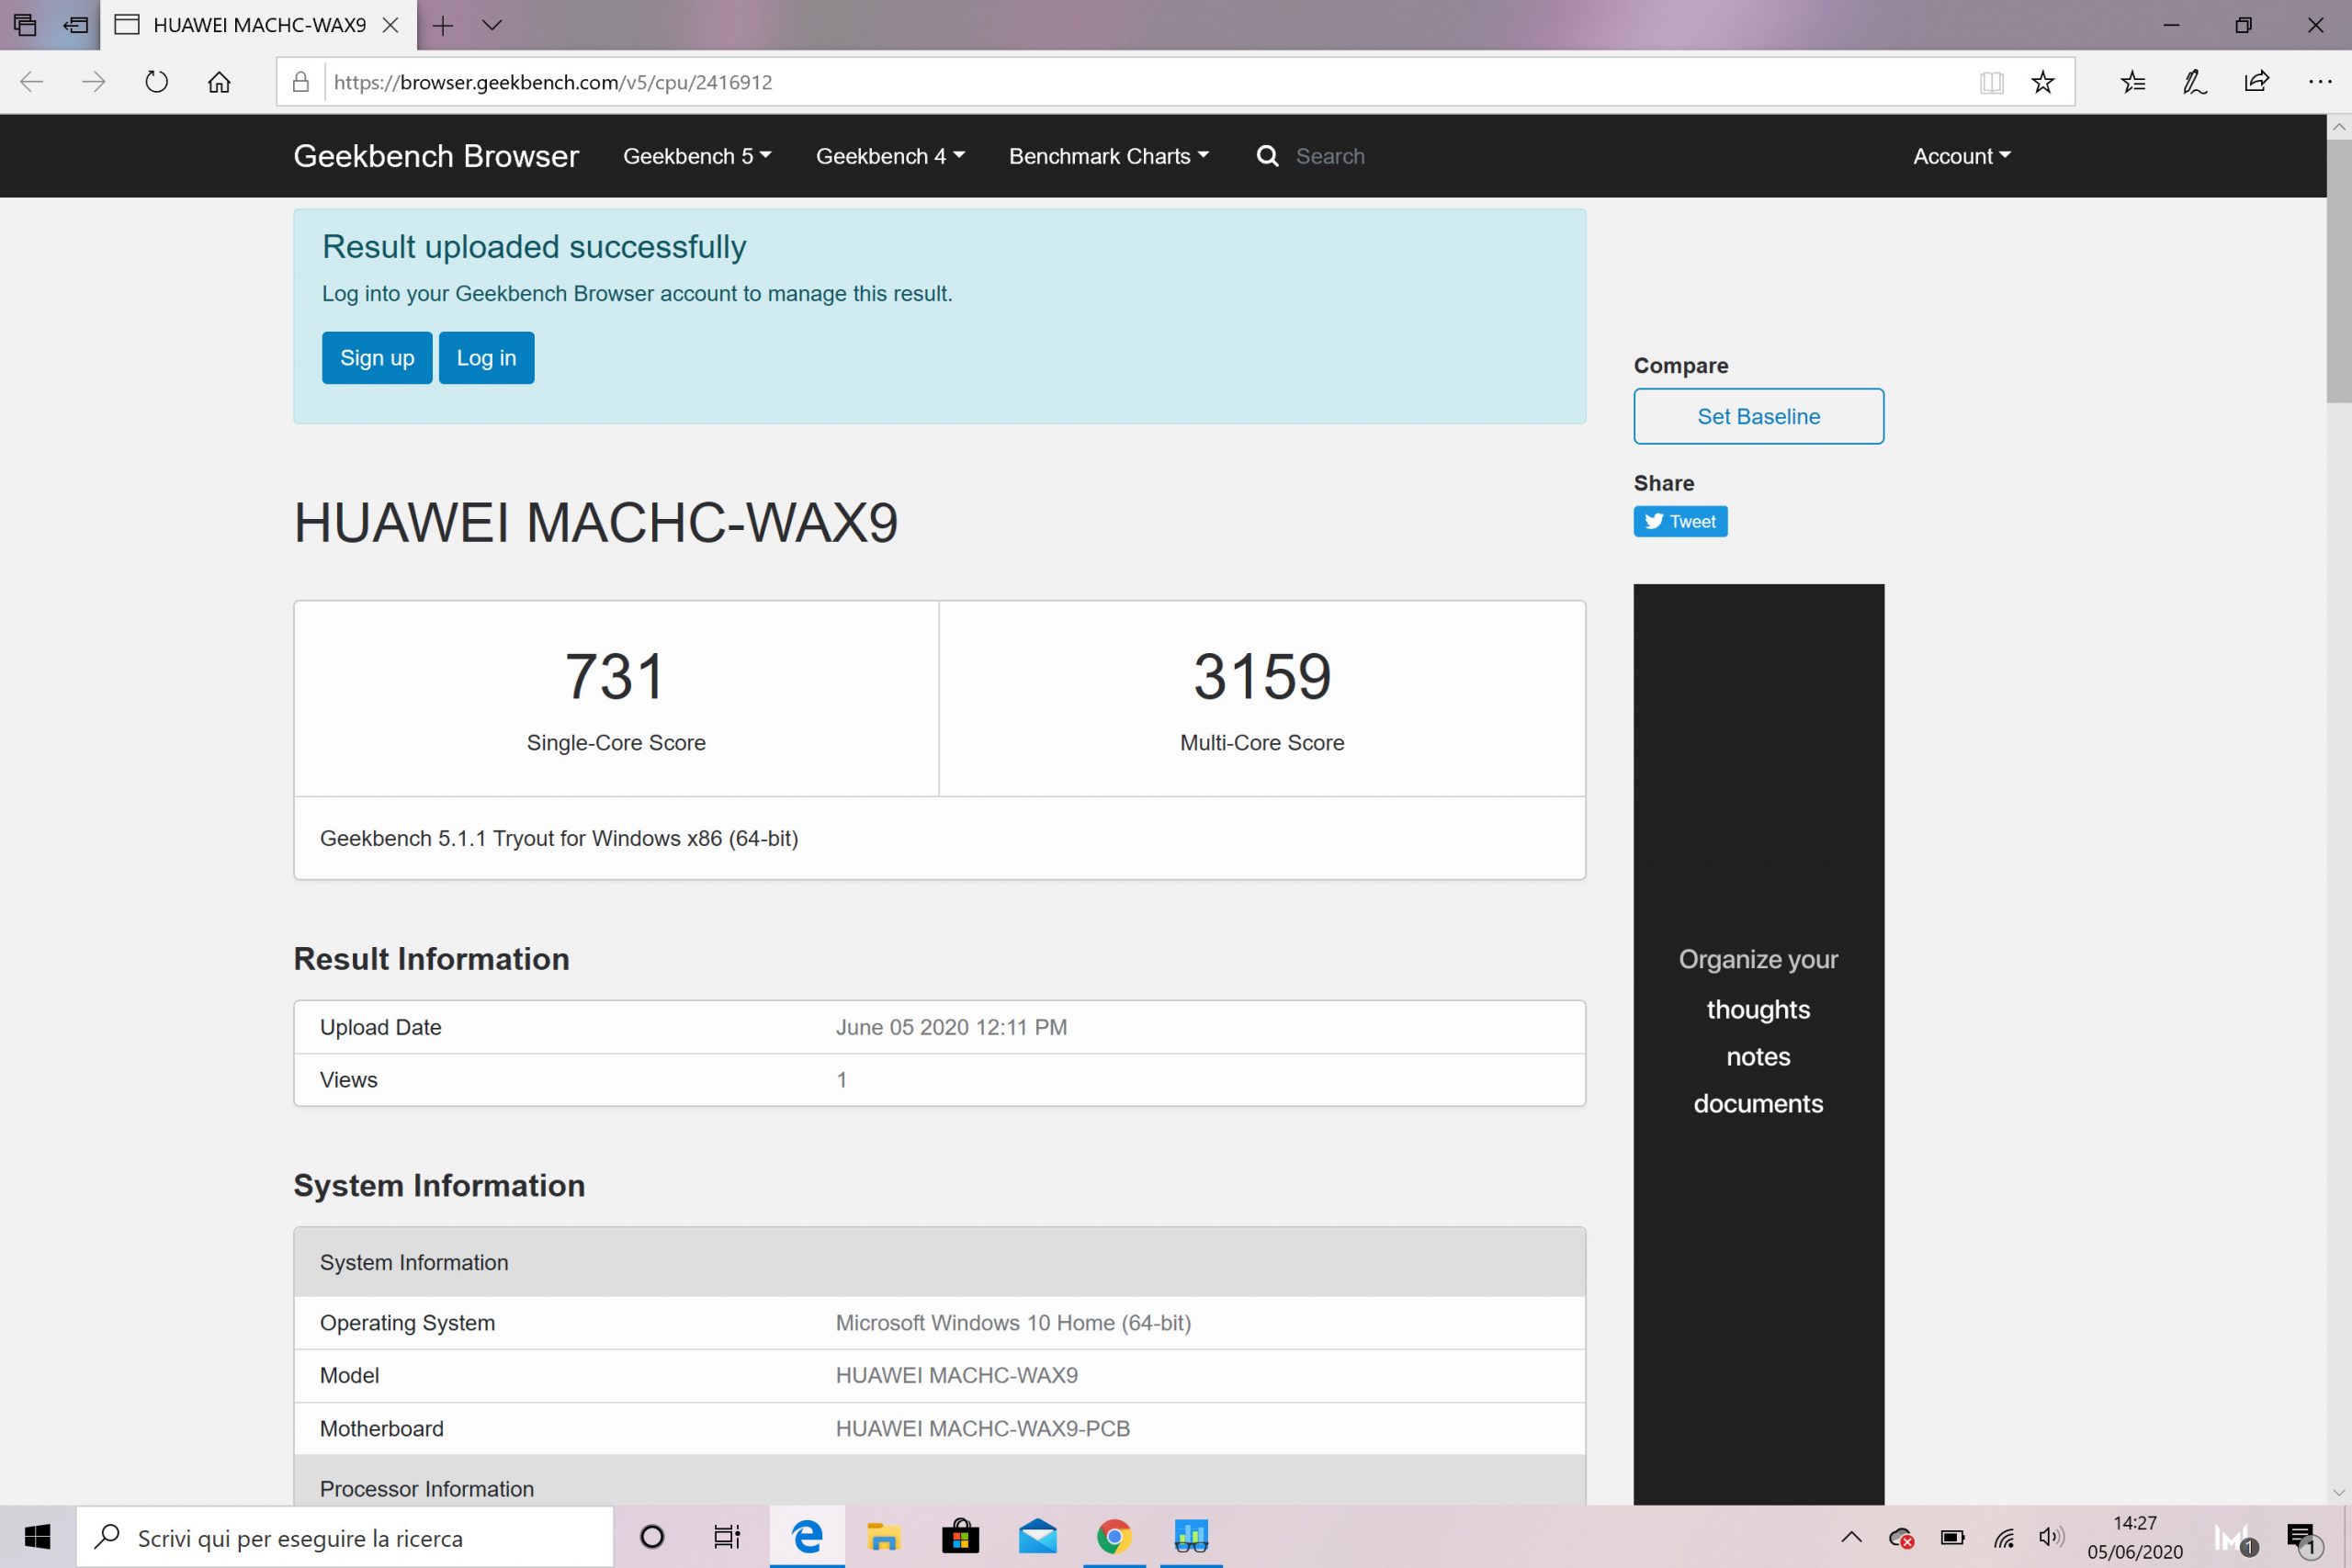The height and width of the screenshot is (1568, 2352).
Task: Show hidden system tray icons
Action: pos(1851,1537)
